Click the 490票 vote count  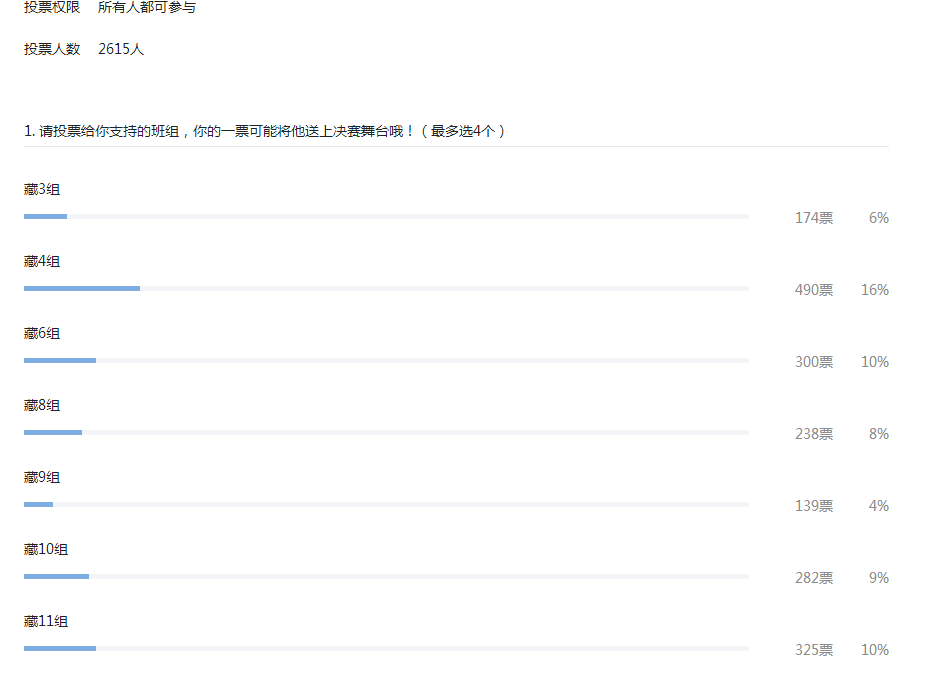pos(813,290)
